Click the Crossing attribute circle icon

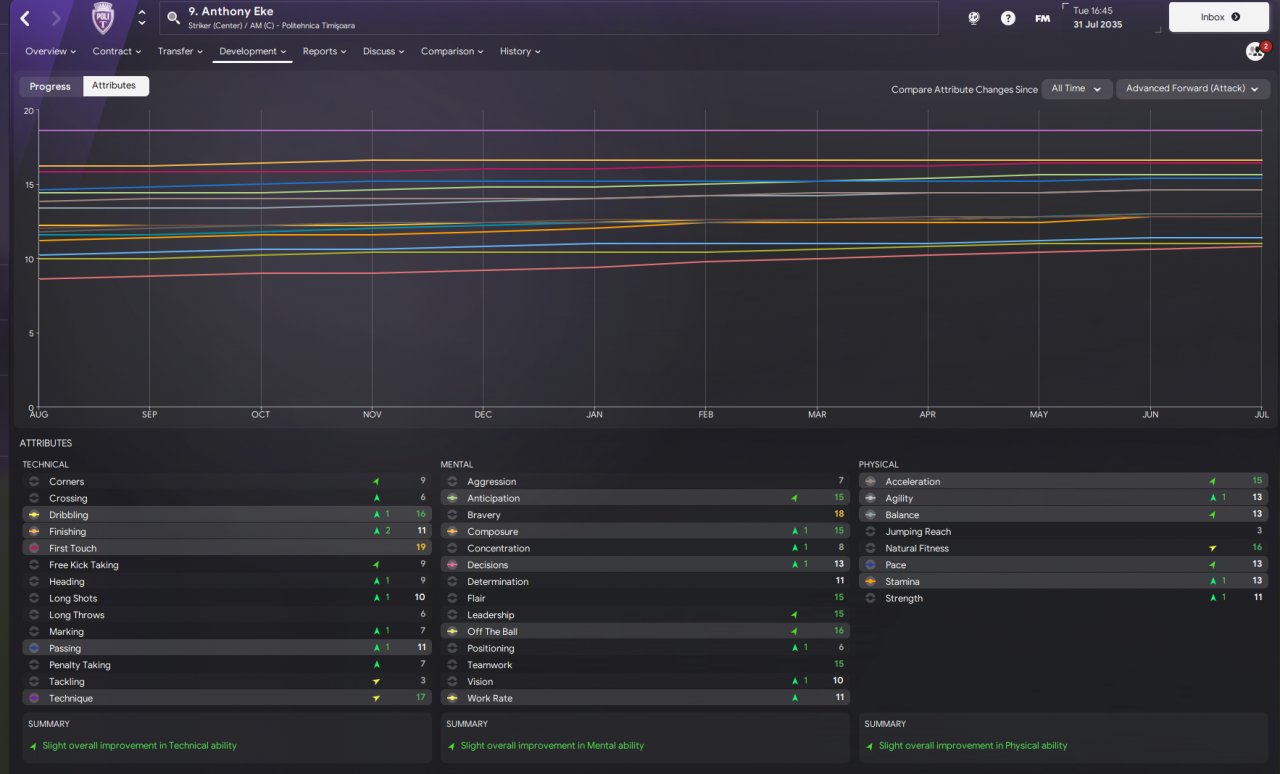[33, 498]
